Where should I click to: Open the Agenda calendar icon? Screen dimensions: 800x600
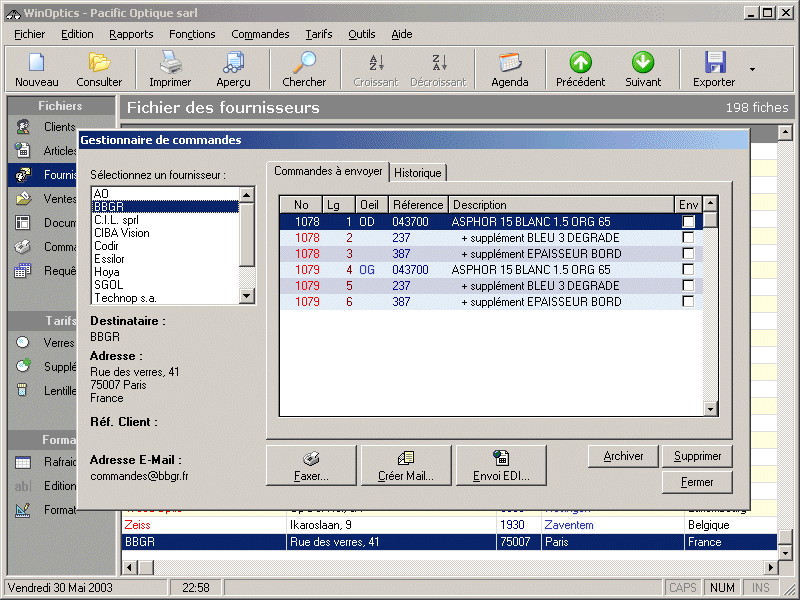[x=510, y=64]
